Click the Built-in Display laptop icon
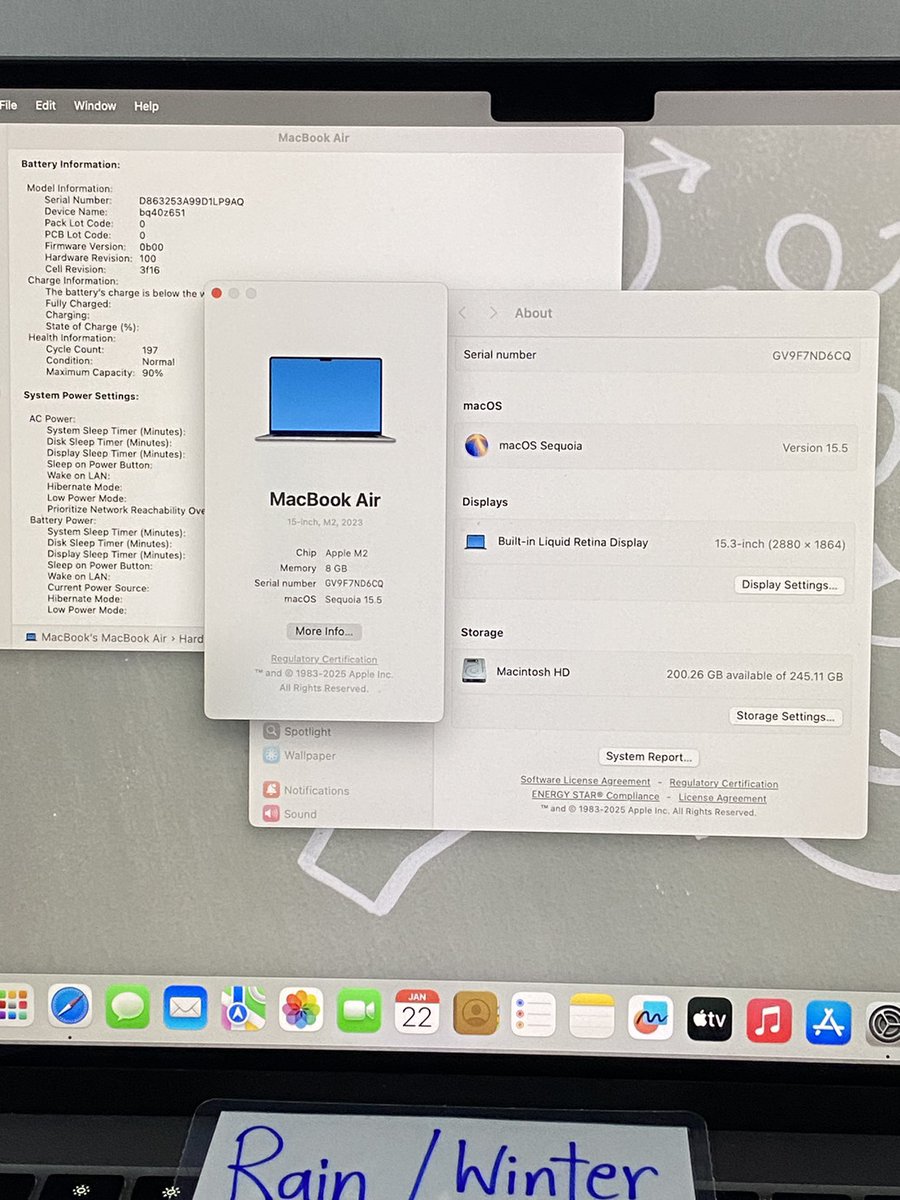 click(x=476, y=542)
